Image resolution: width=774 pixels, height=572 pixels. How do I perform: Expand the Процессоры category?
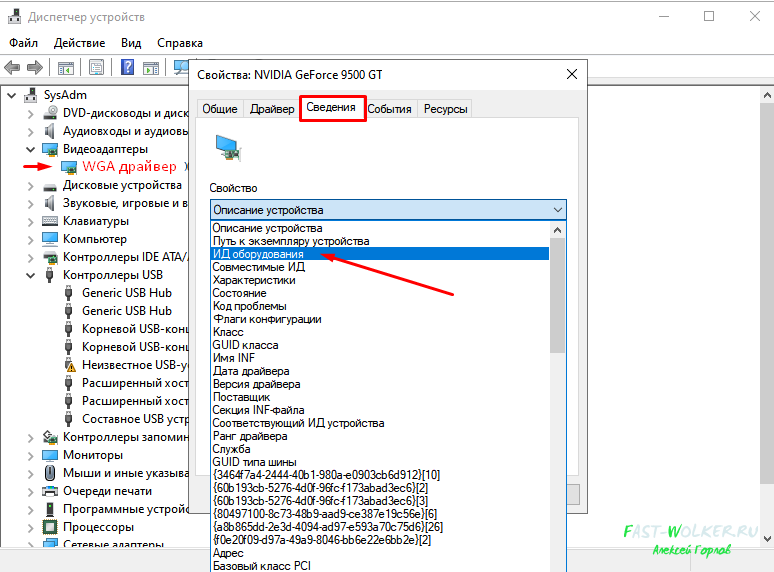pos(31,528)
